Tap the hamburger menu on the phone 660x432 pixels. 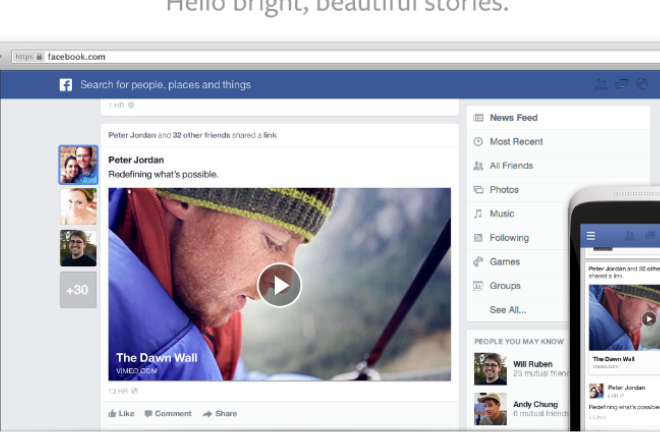[x=591, y=236]
